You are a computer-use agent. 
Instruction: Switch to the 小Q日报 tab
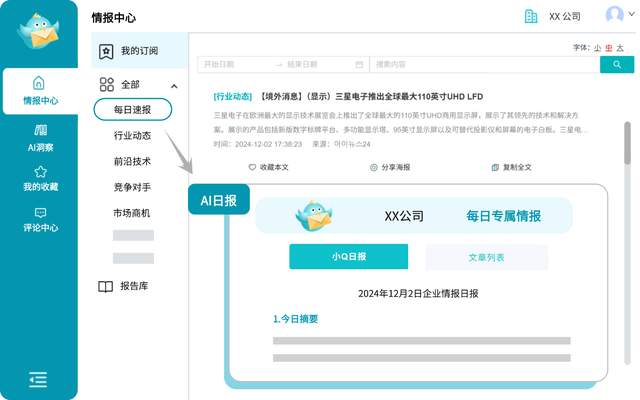(x=349, y=257)
